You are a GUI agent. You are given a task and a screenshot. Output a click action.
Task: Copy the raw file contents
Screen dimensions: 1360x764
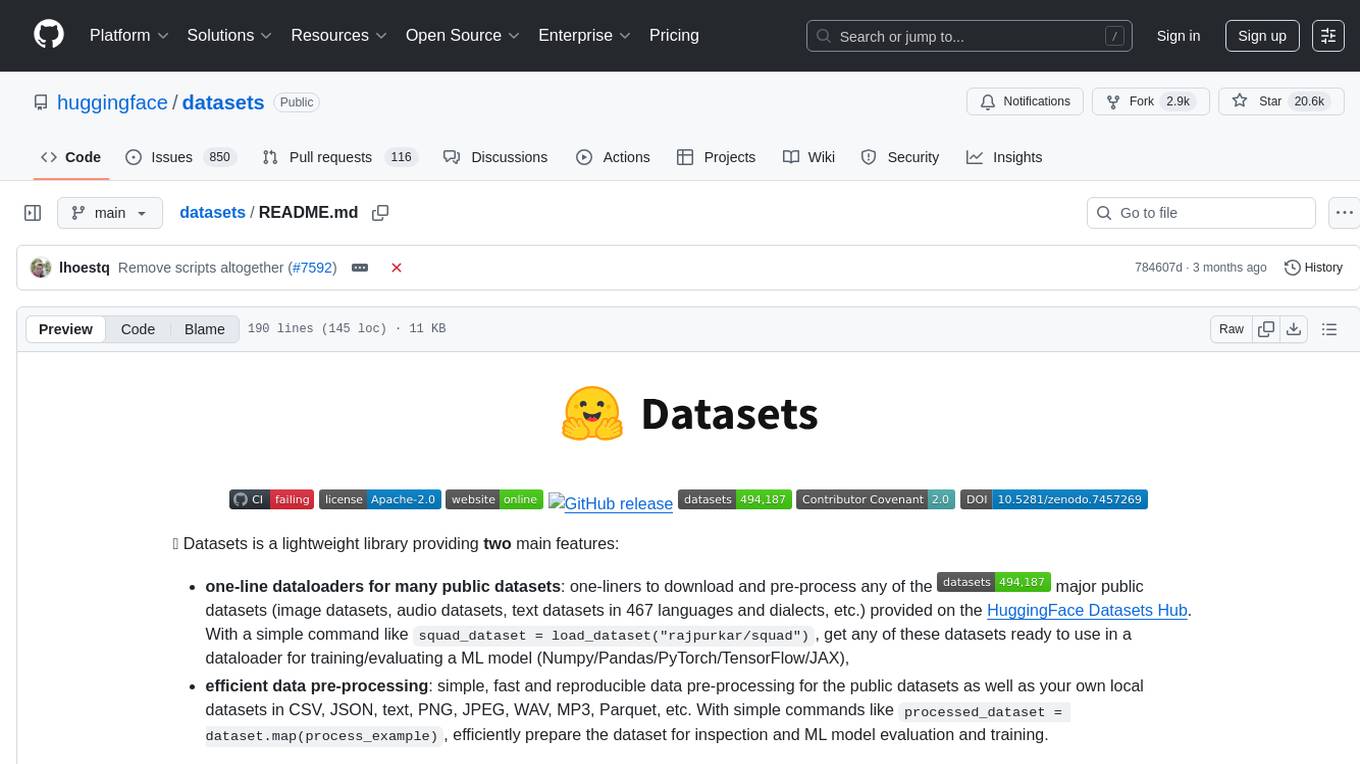(1266, 329)
